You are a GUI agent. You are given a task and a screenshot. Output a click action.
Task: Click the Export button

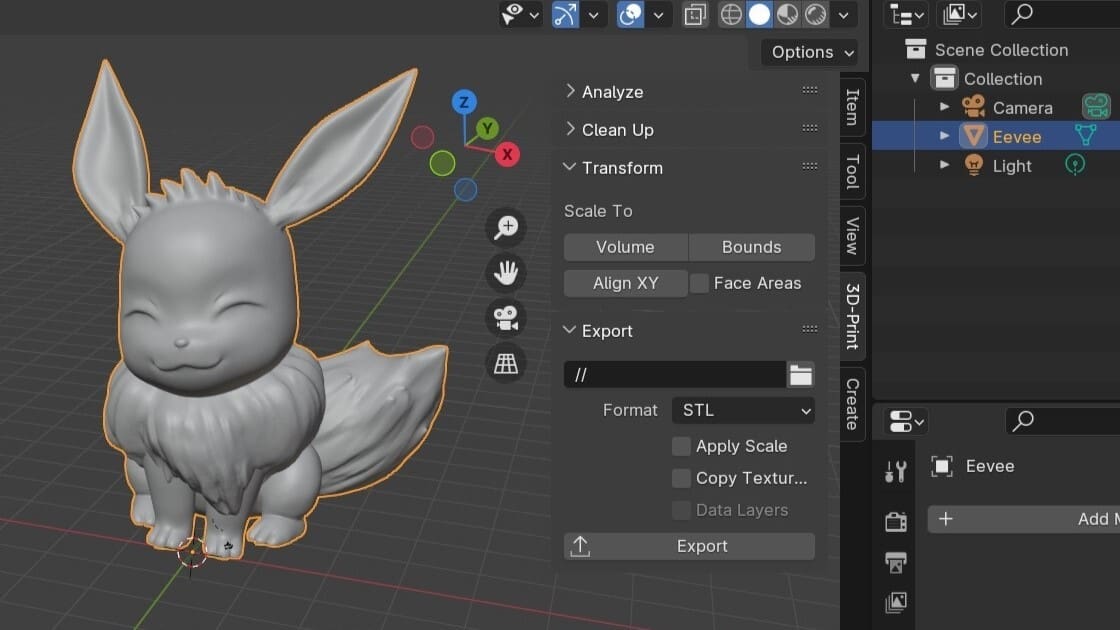click(x=689, y=546)
